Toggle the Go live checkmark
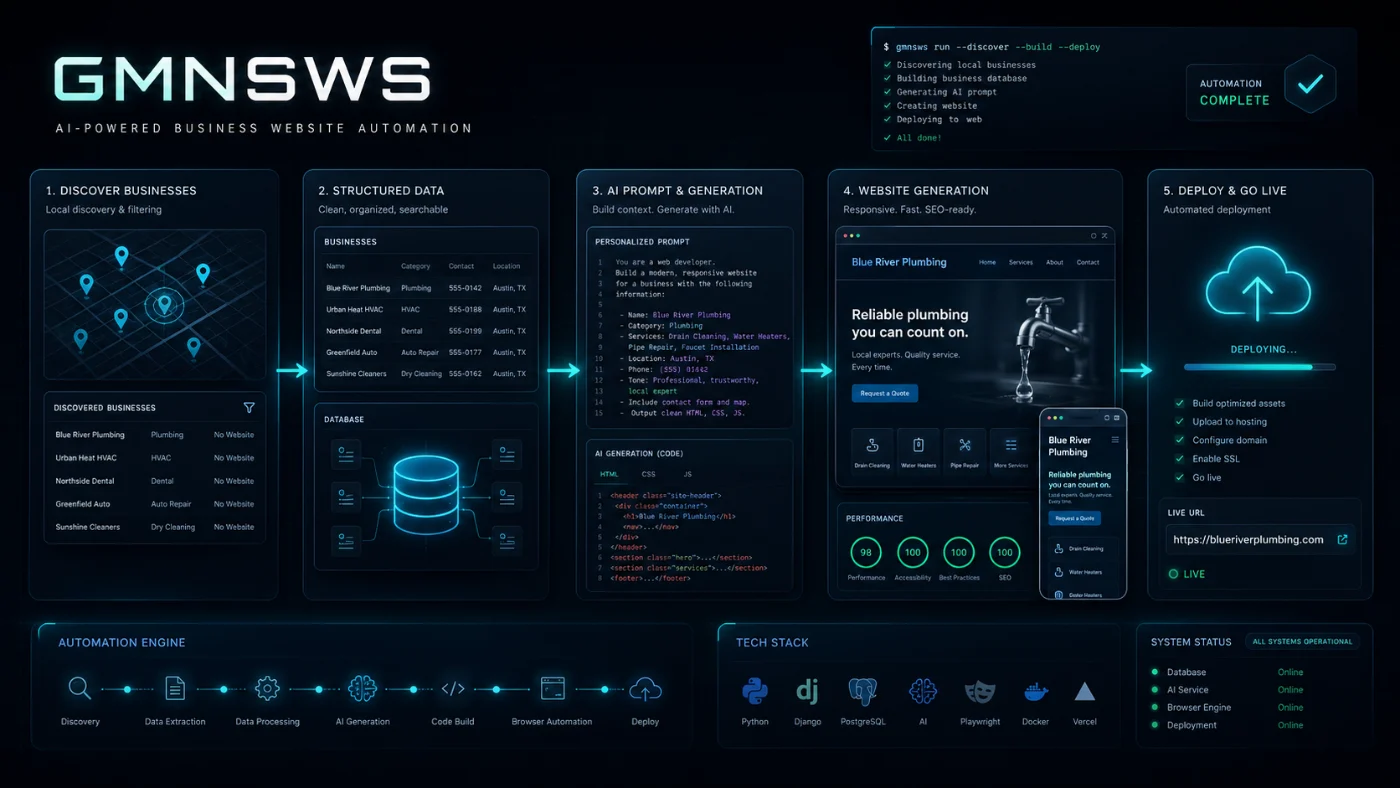 click(x=1178, y=477)
